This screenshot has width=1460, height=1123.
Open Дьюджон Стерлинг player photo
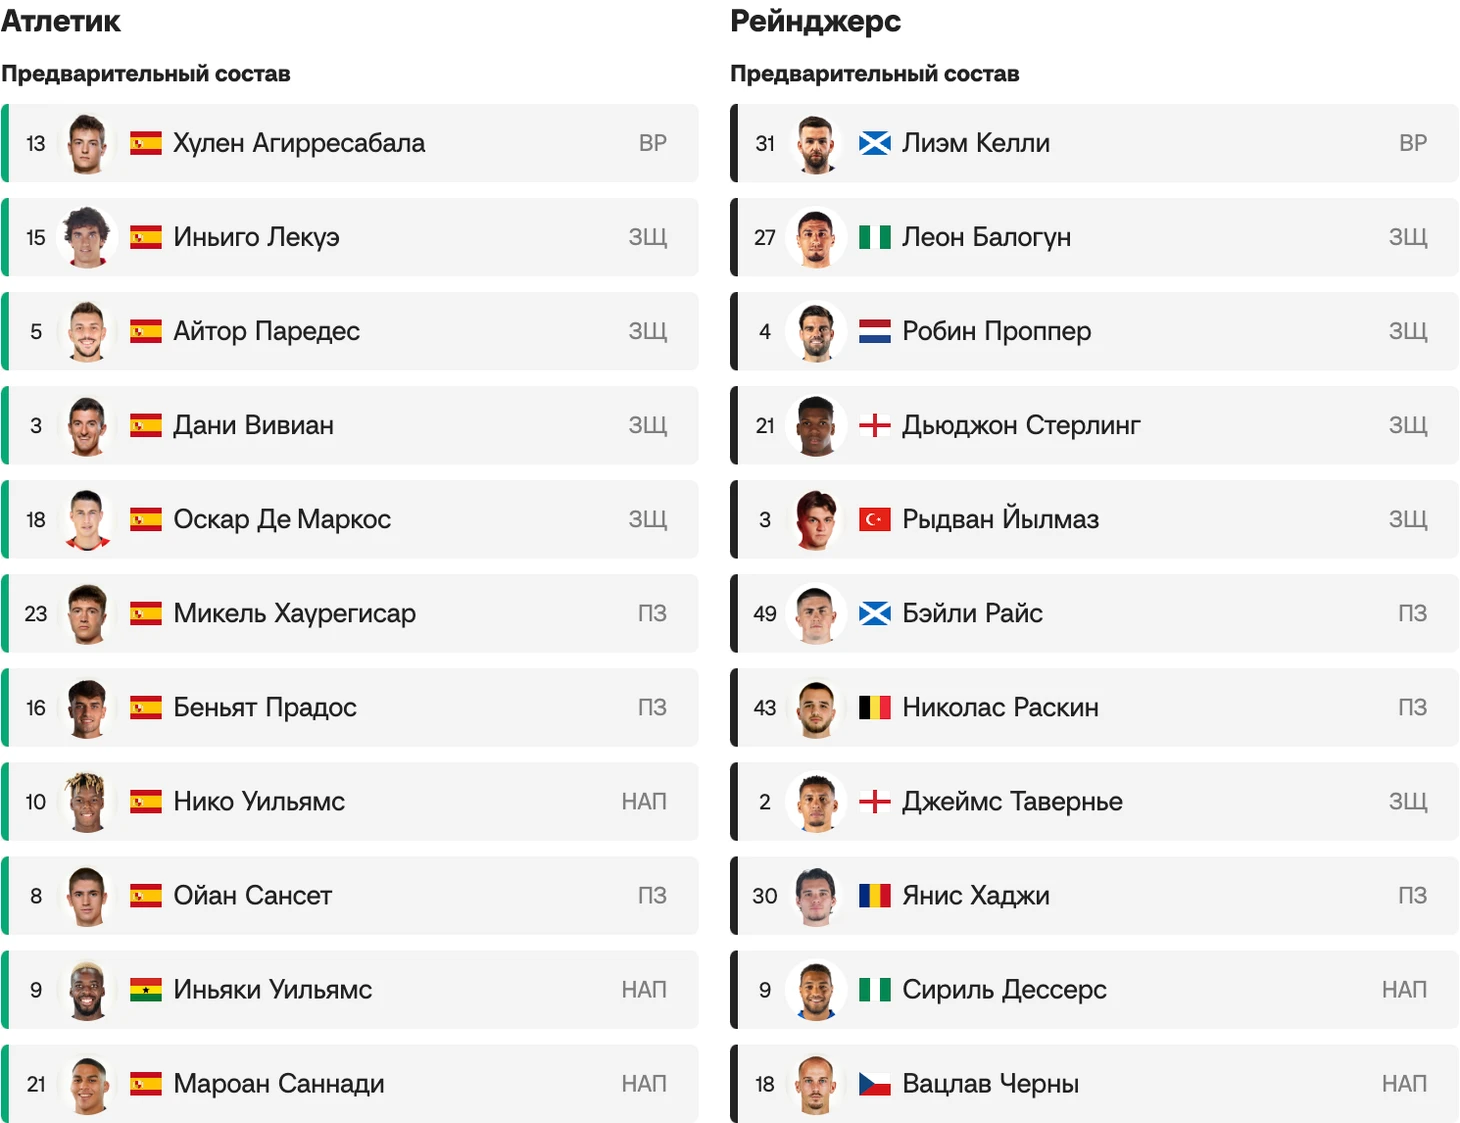coord(816,426)
